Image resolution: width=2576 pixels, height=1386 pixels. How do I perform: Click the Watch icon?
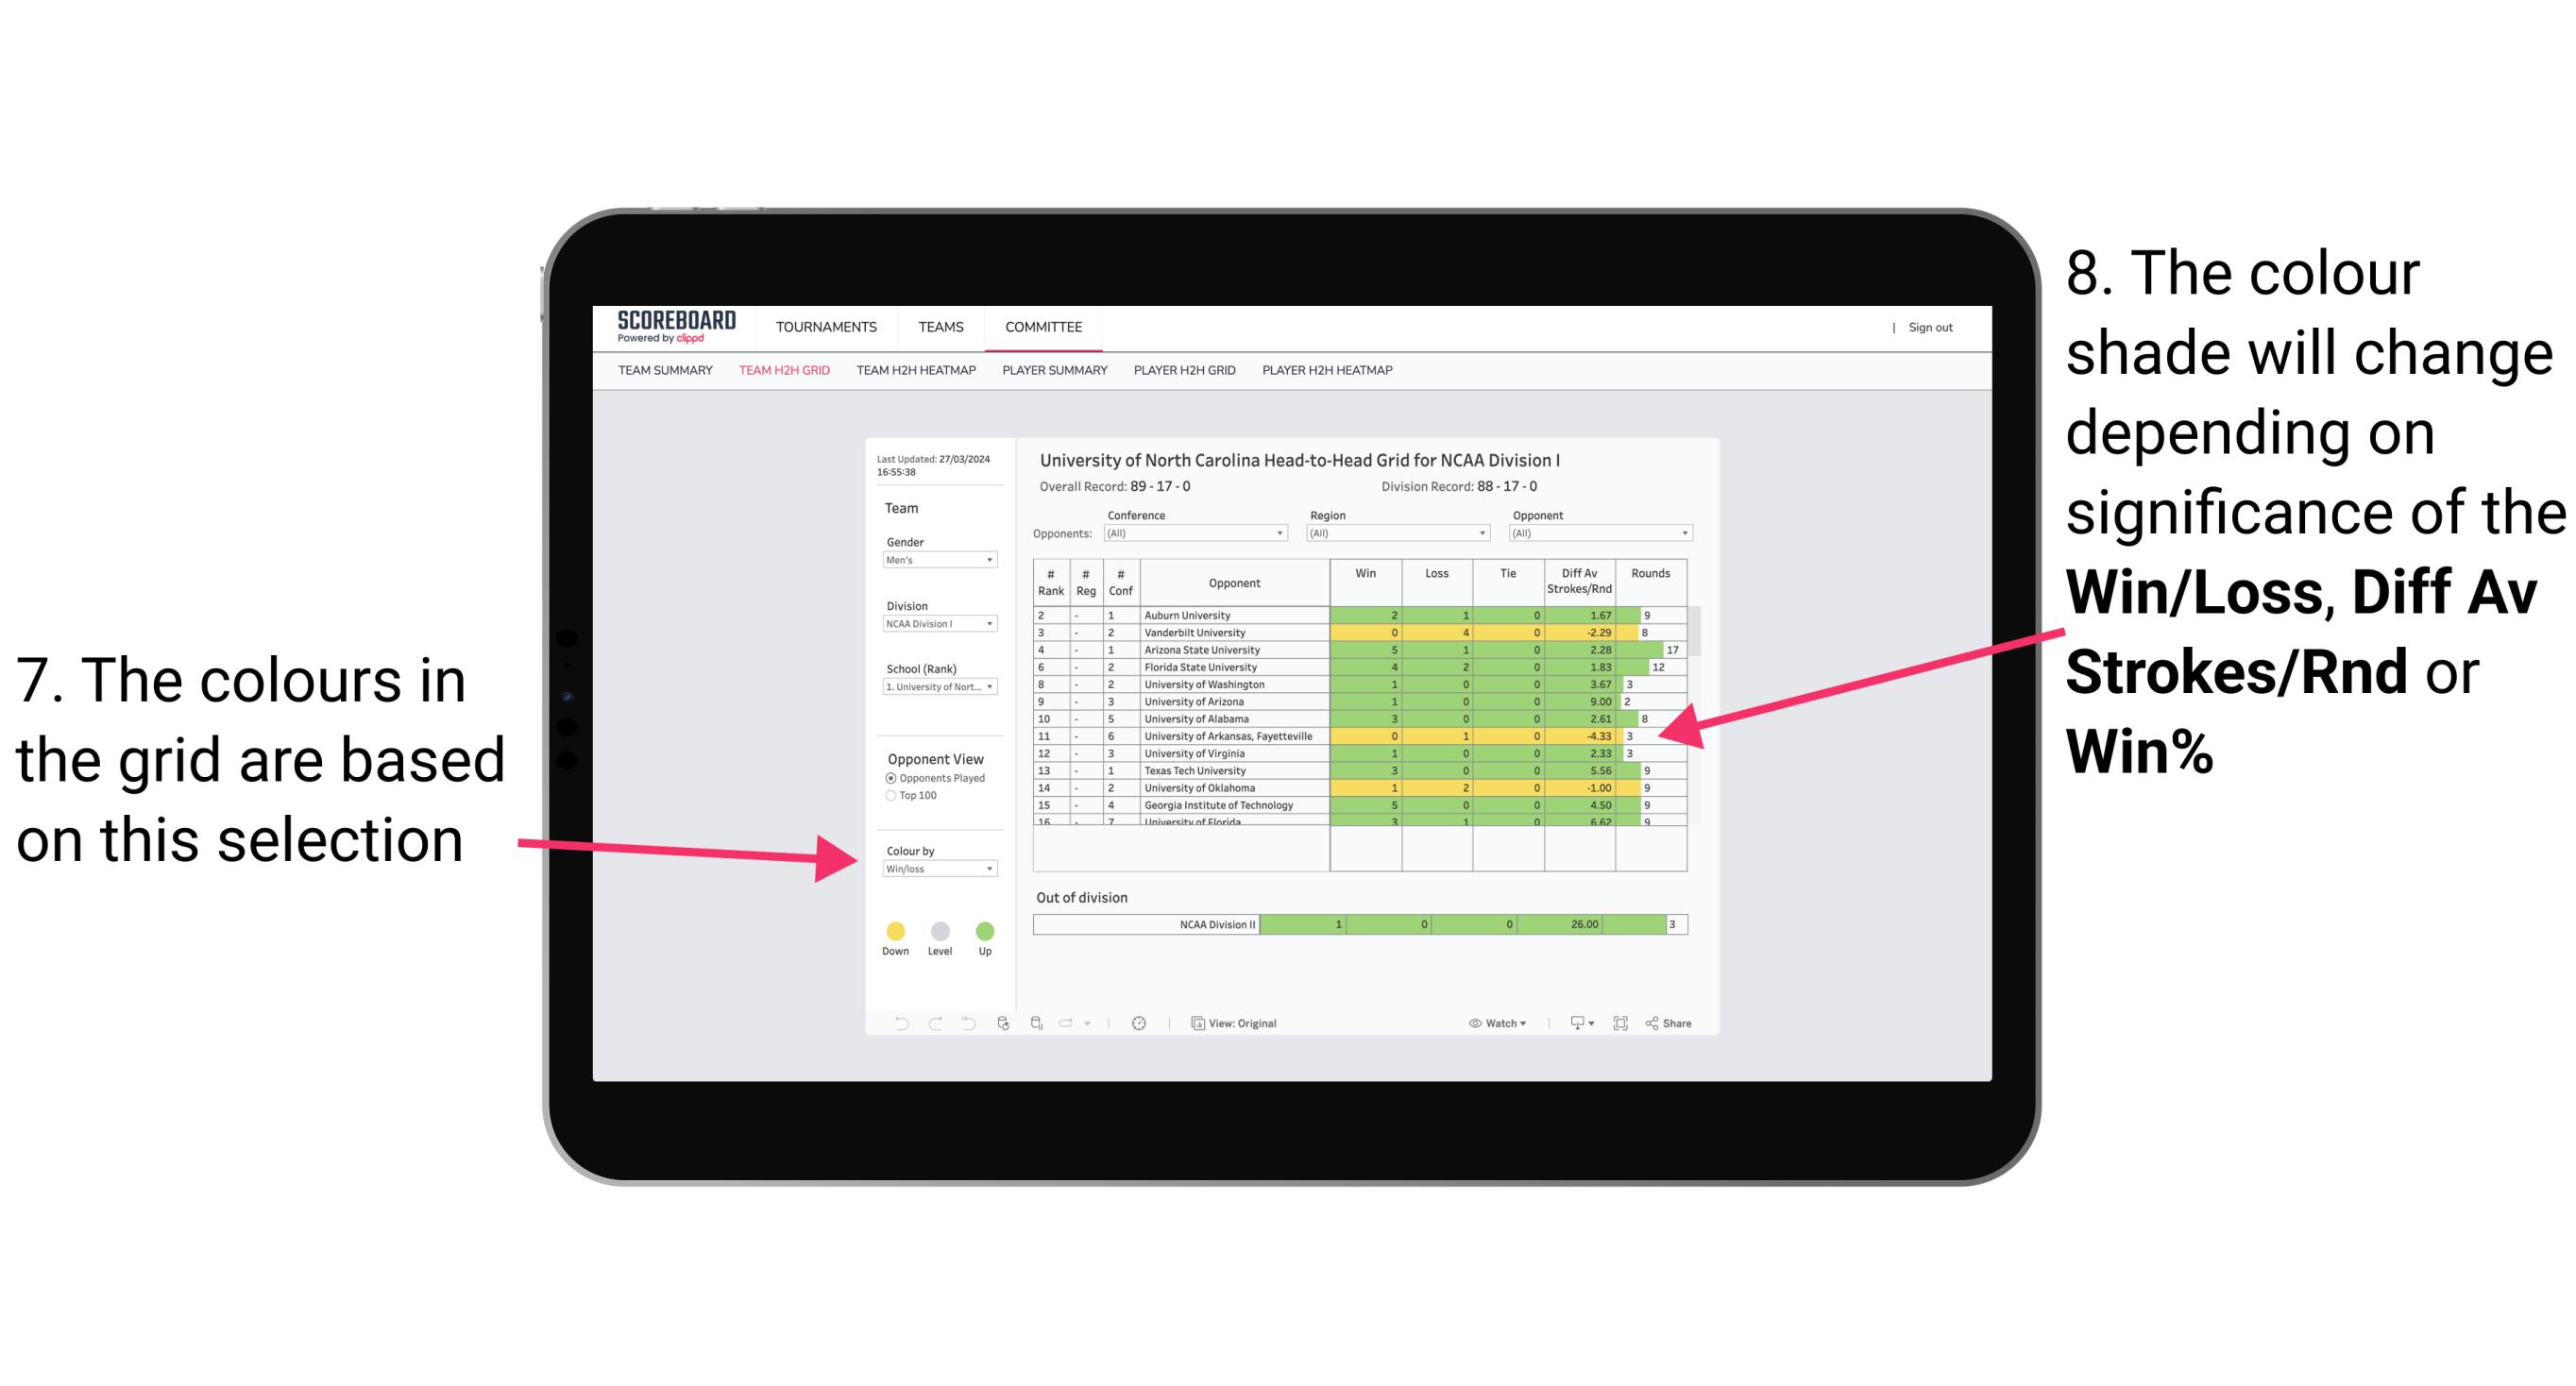click(x=1471, y=1023)
